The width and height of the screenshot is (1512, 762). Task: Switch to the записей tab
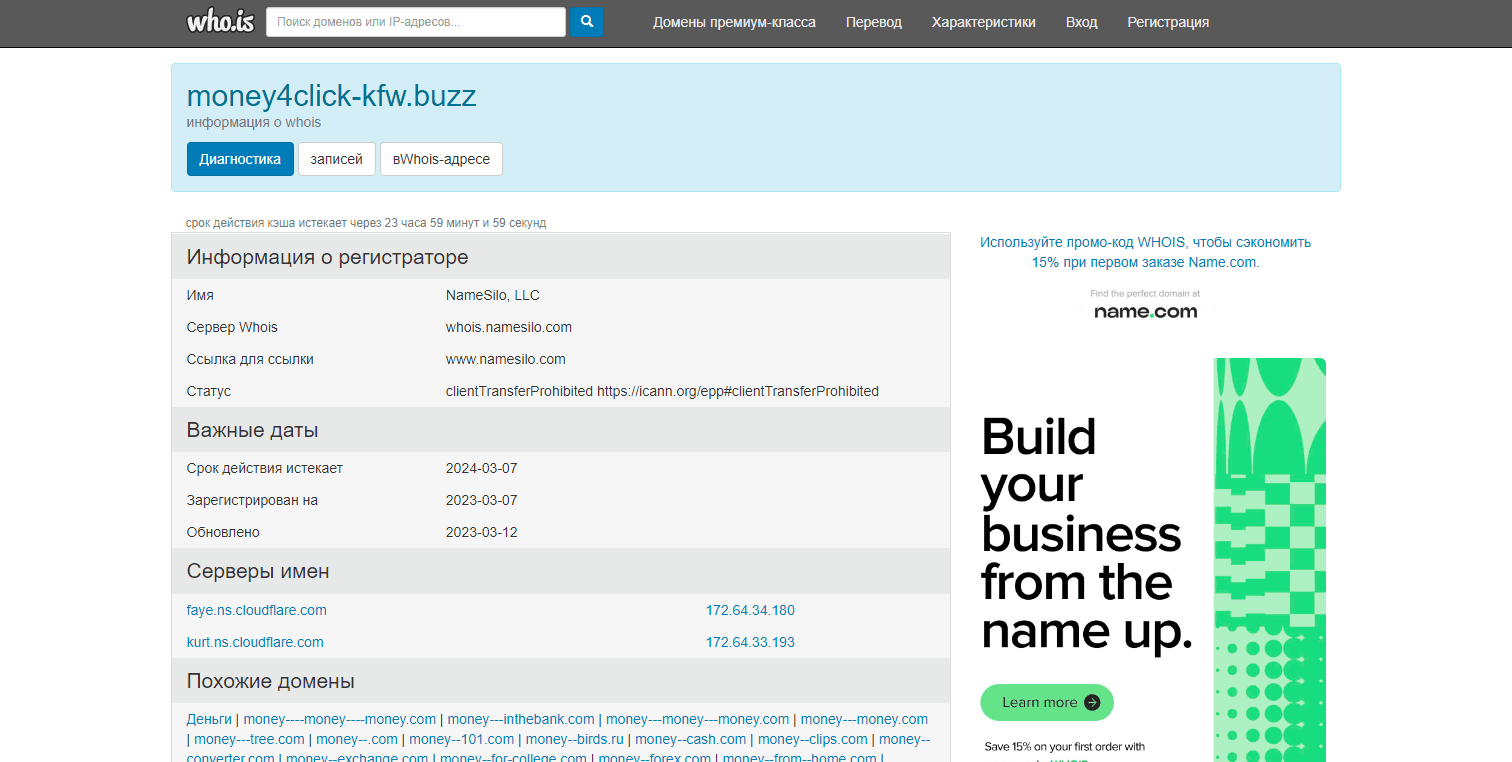(x=336, y=159)
